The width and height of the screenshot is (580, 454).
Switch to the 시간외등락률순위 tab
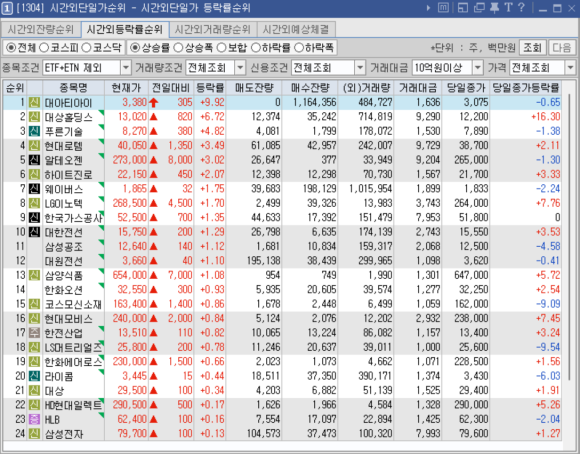click(x=125, y=29)
